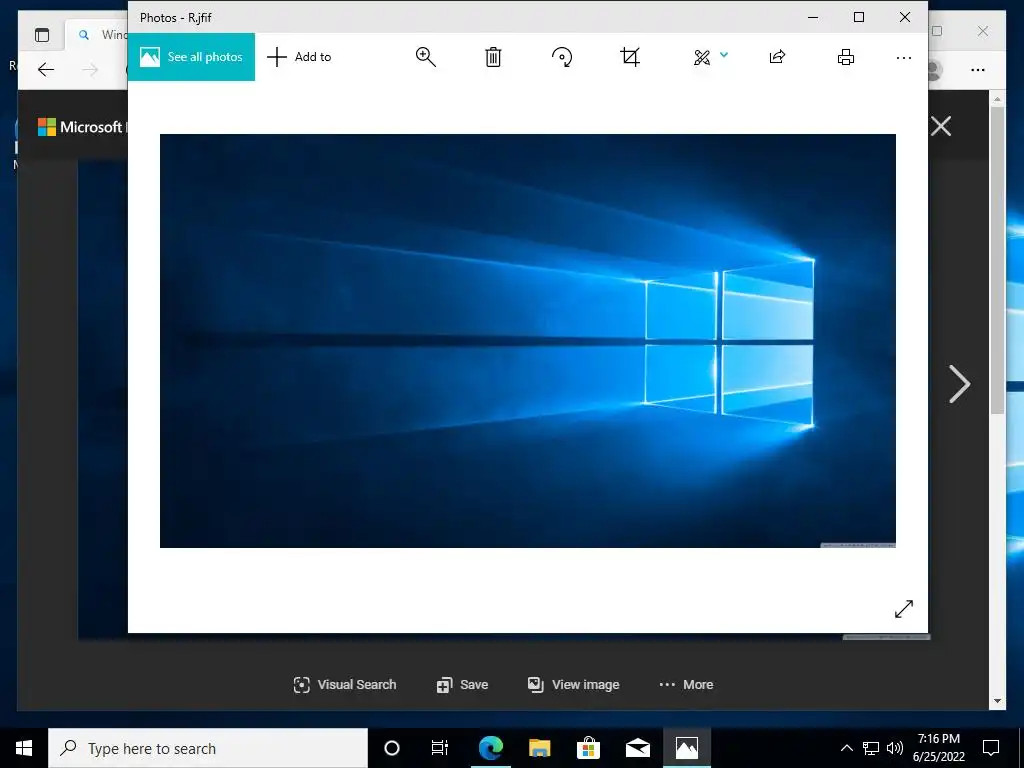The image size is (1024, 768).
Task: Zoom in with the magnifier icon
Action: (x=425, y=57)
